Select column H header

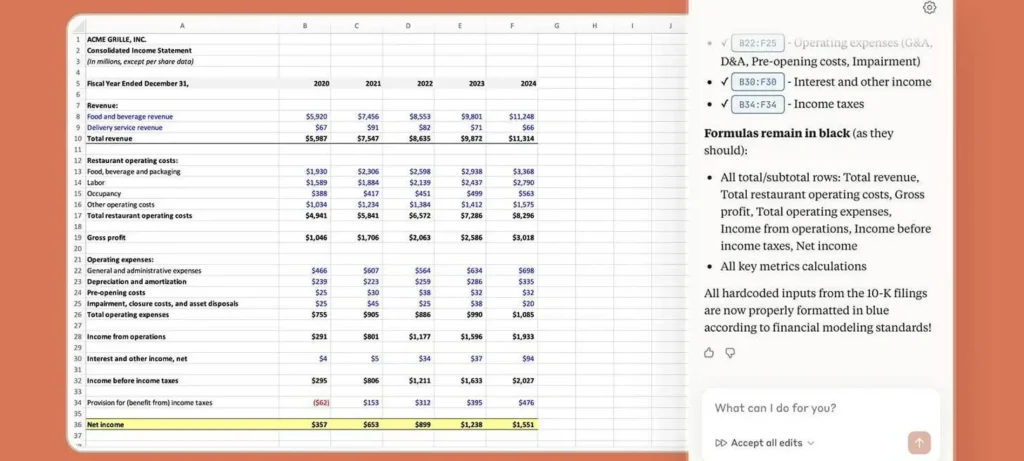594,25
